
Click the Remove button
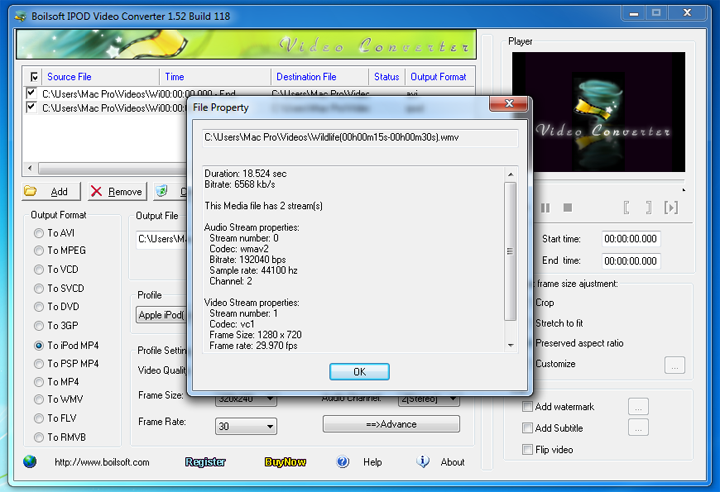pos(117,191)
